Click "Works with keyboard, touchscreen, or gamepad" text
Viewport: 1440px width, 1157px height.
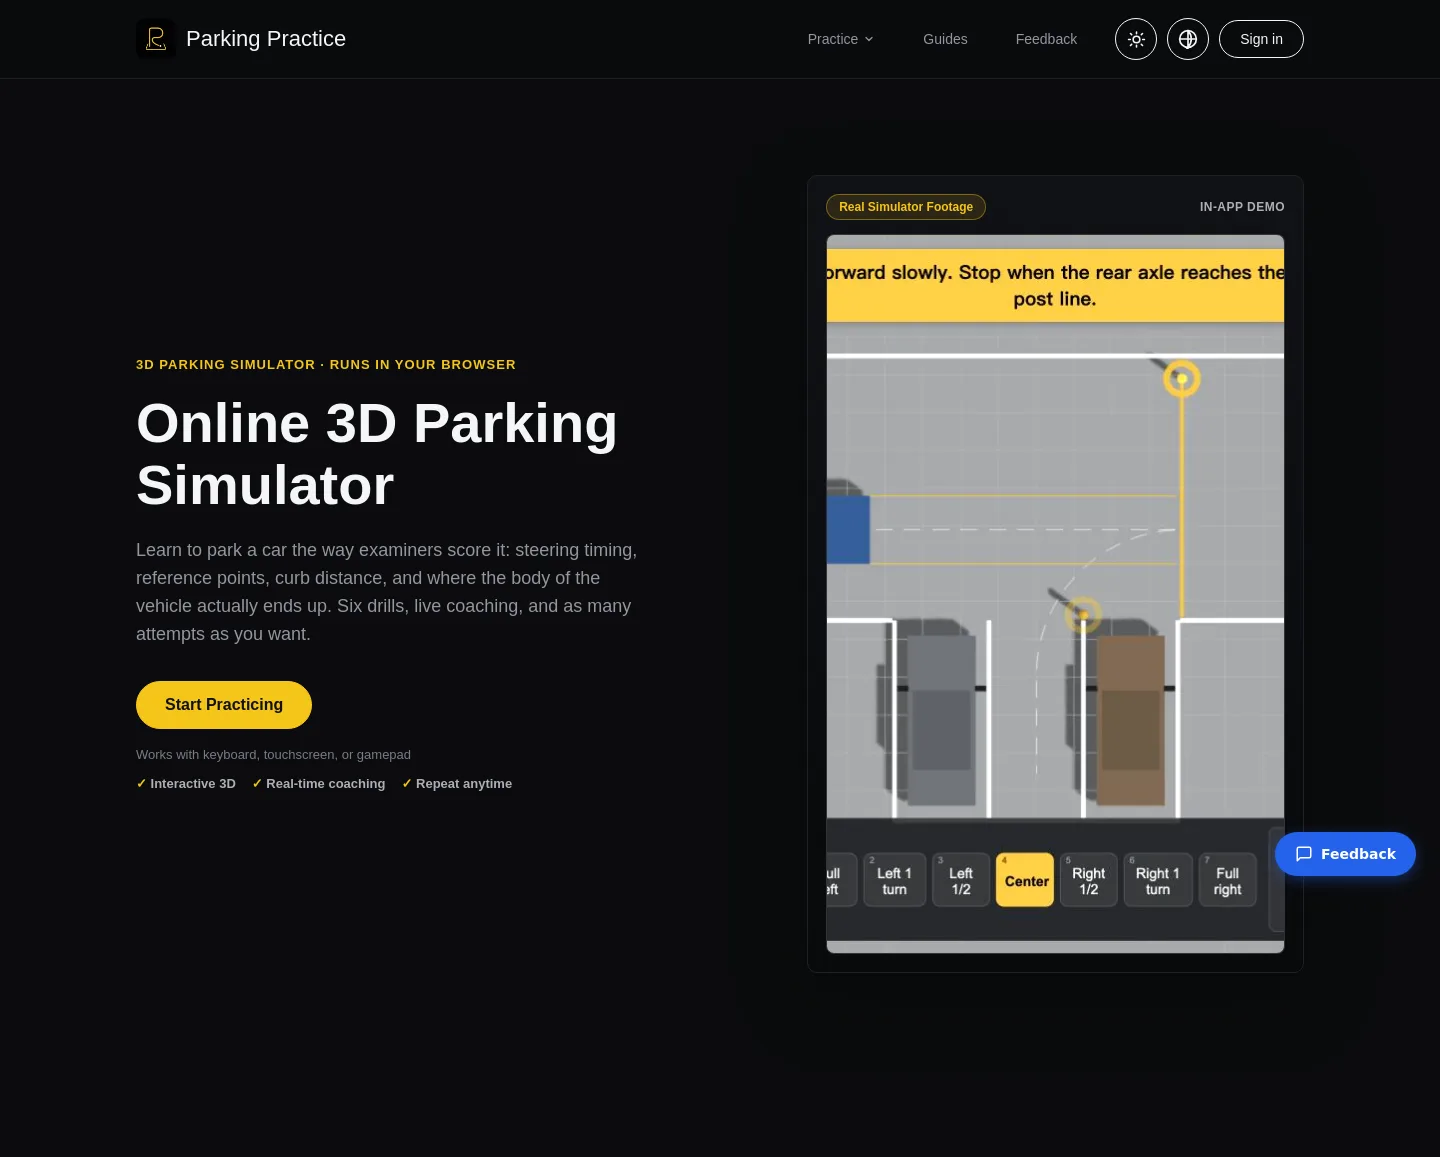click(273, 755)
